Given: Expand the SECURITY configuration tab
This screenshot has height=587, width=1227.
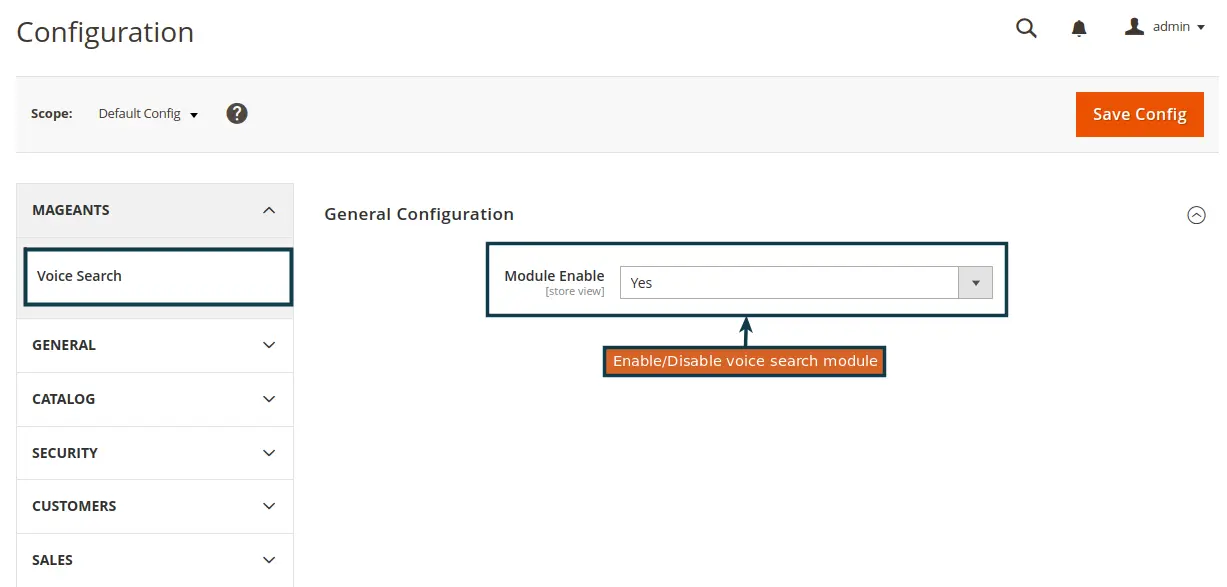Looking at the screenshot, I should click(x=155, y=453).
